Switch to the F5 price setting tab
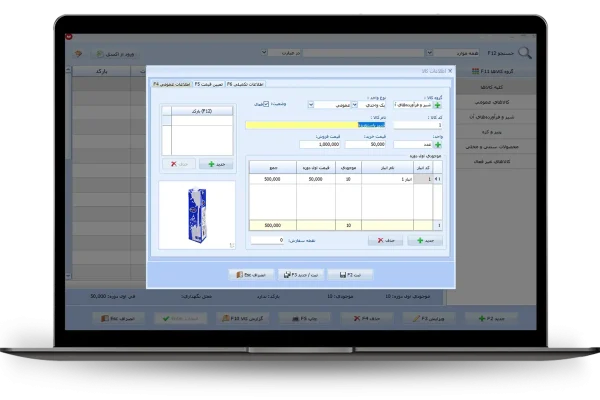Image resolution: width=600 pixels, height=400 pixels. [209, 84]
